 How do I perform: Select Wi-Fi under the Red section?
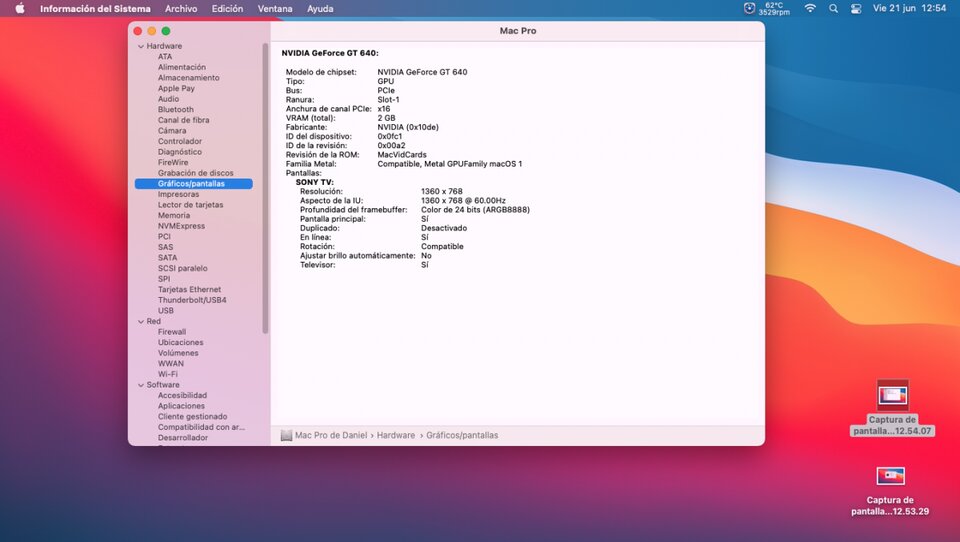pyautogui.click(x=167, y=374)
